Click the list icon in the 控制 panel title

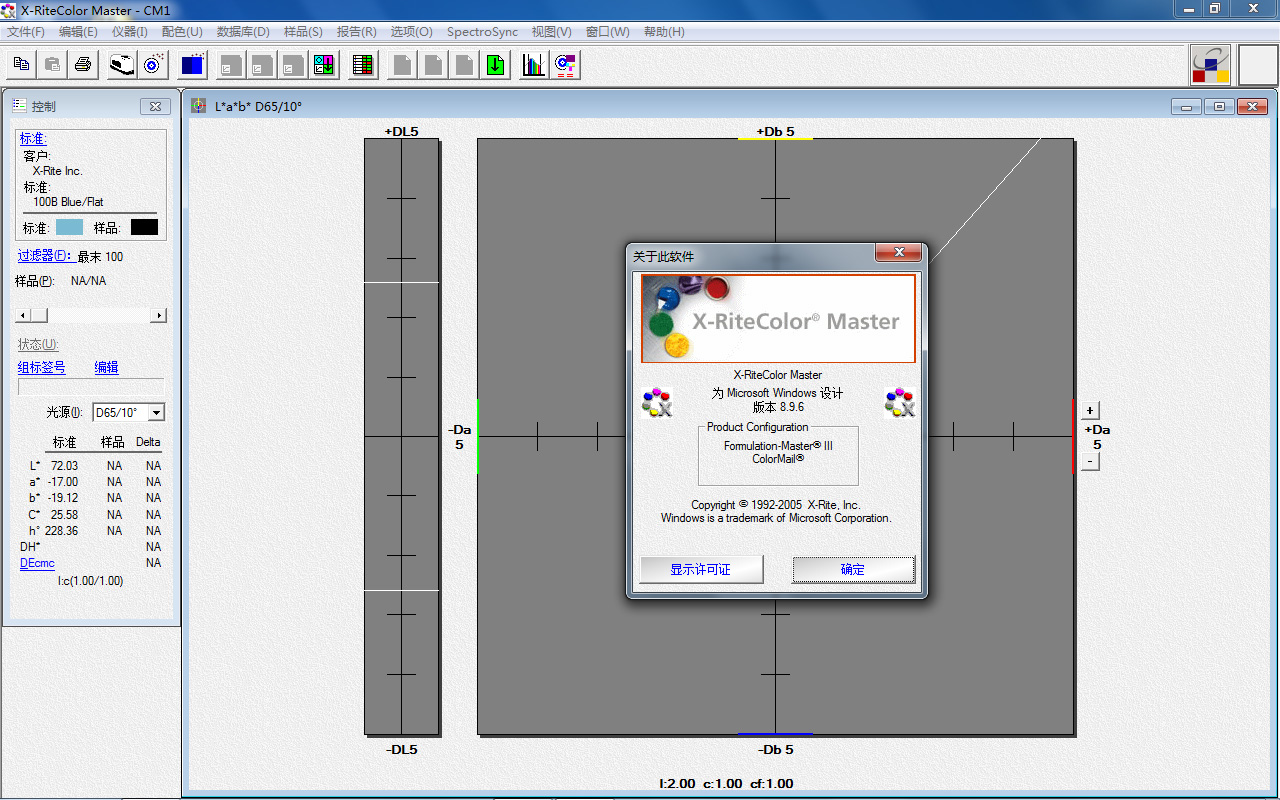18,106
